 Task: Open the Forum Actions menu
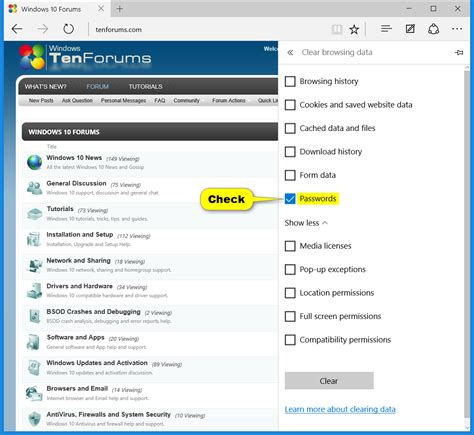coord(229,100)
